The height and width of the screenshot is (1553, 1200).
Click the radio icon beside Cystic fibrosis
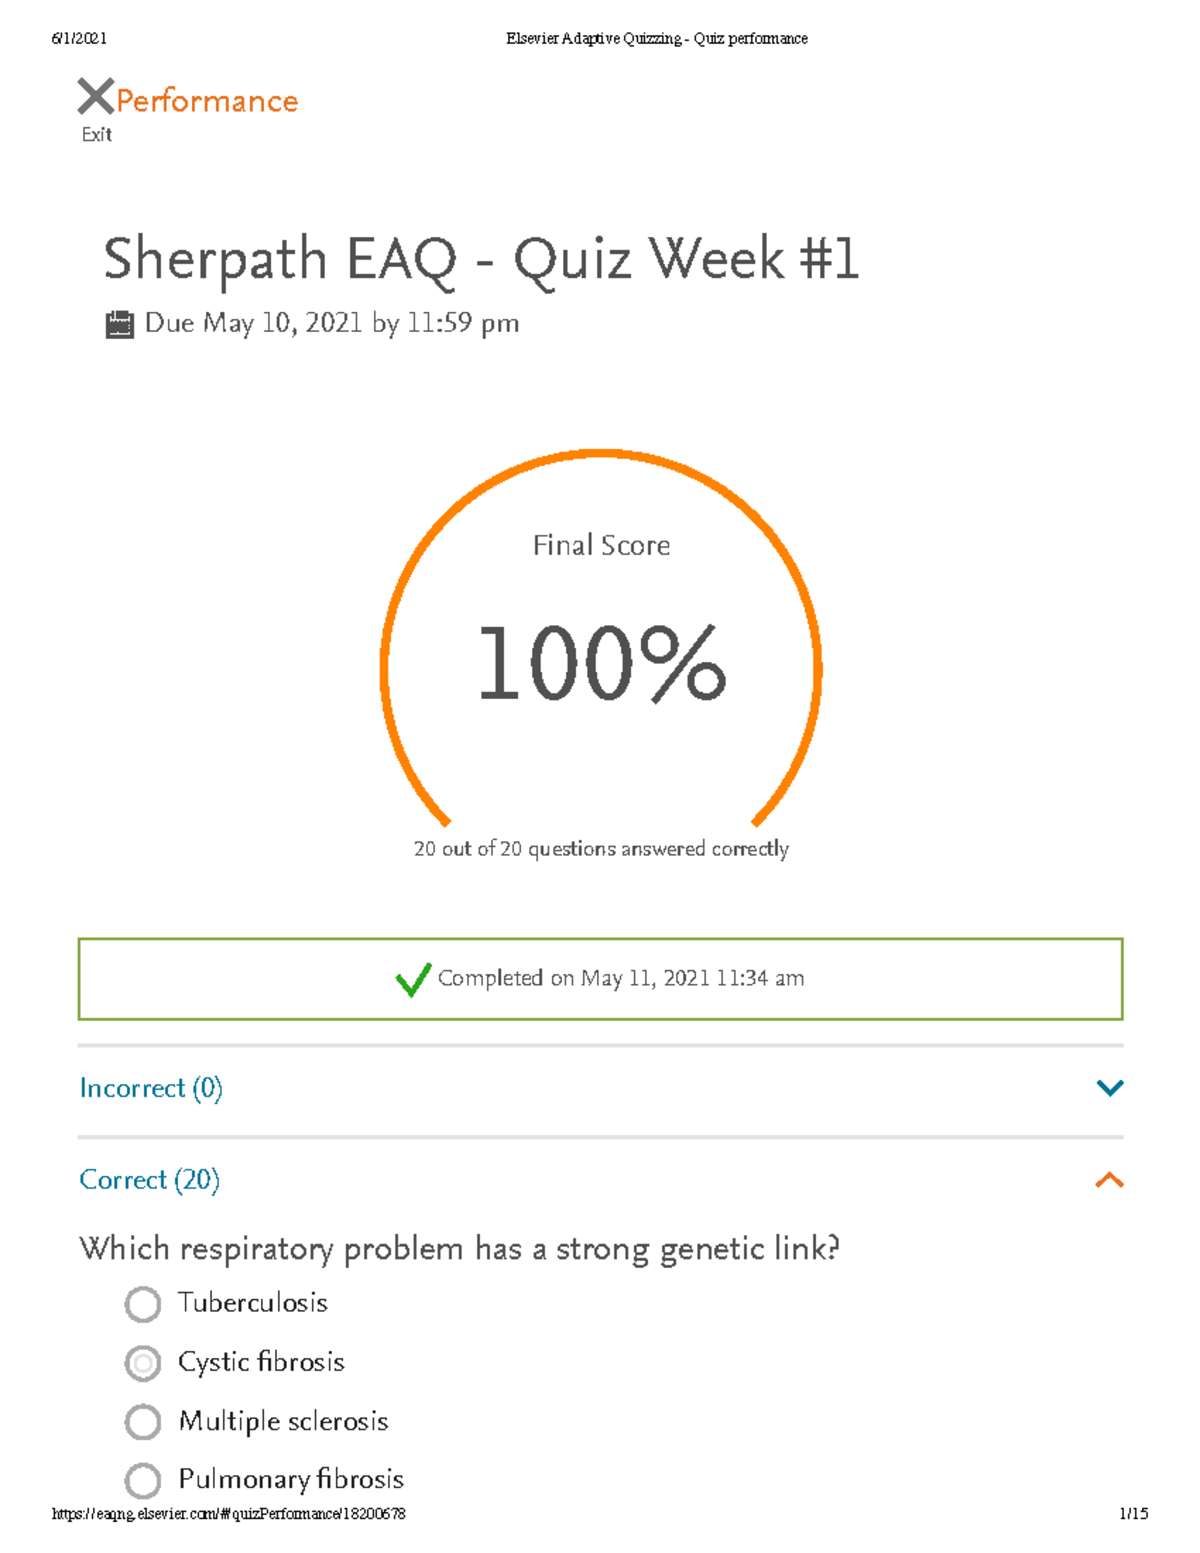point(144,1362)
